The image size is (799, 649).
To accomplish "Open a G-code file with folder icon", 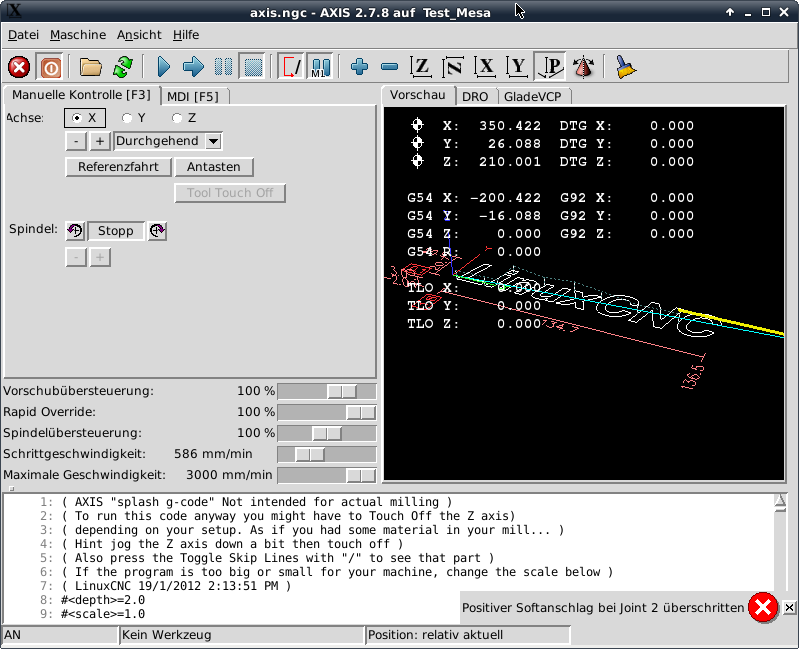I will (x=91, y=67).
